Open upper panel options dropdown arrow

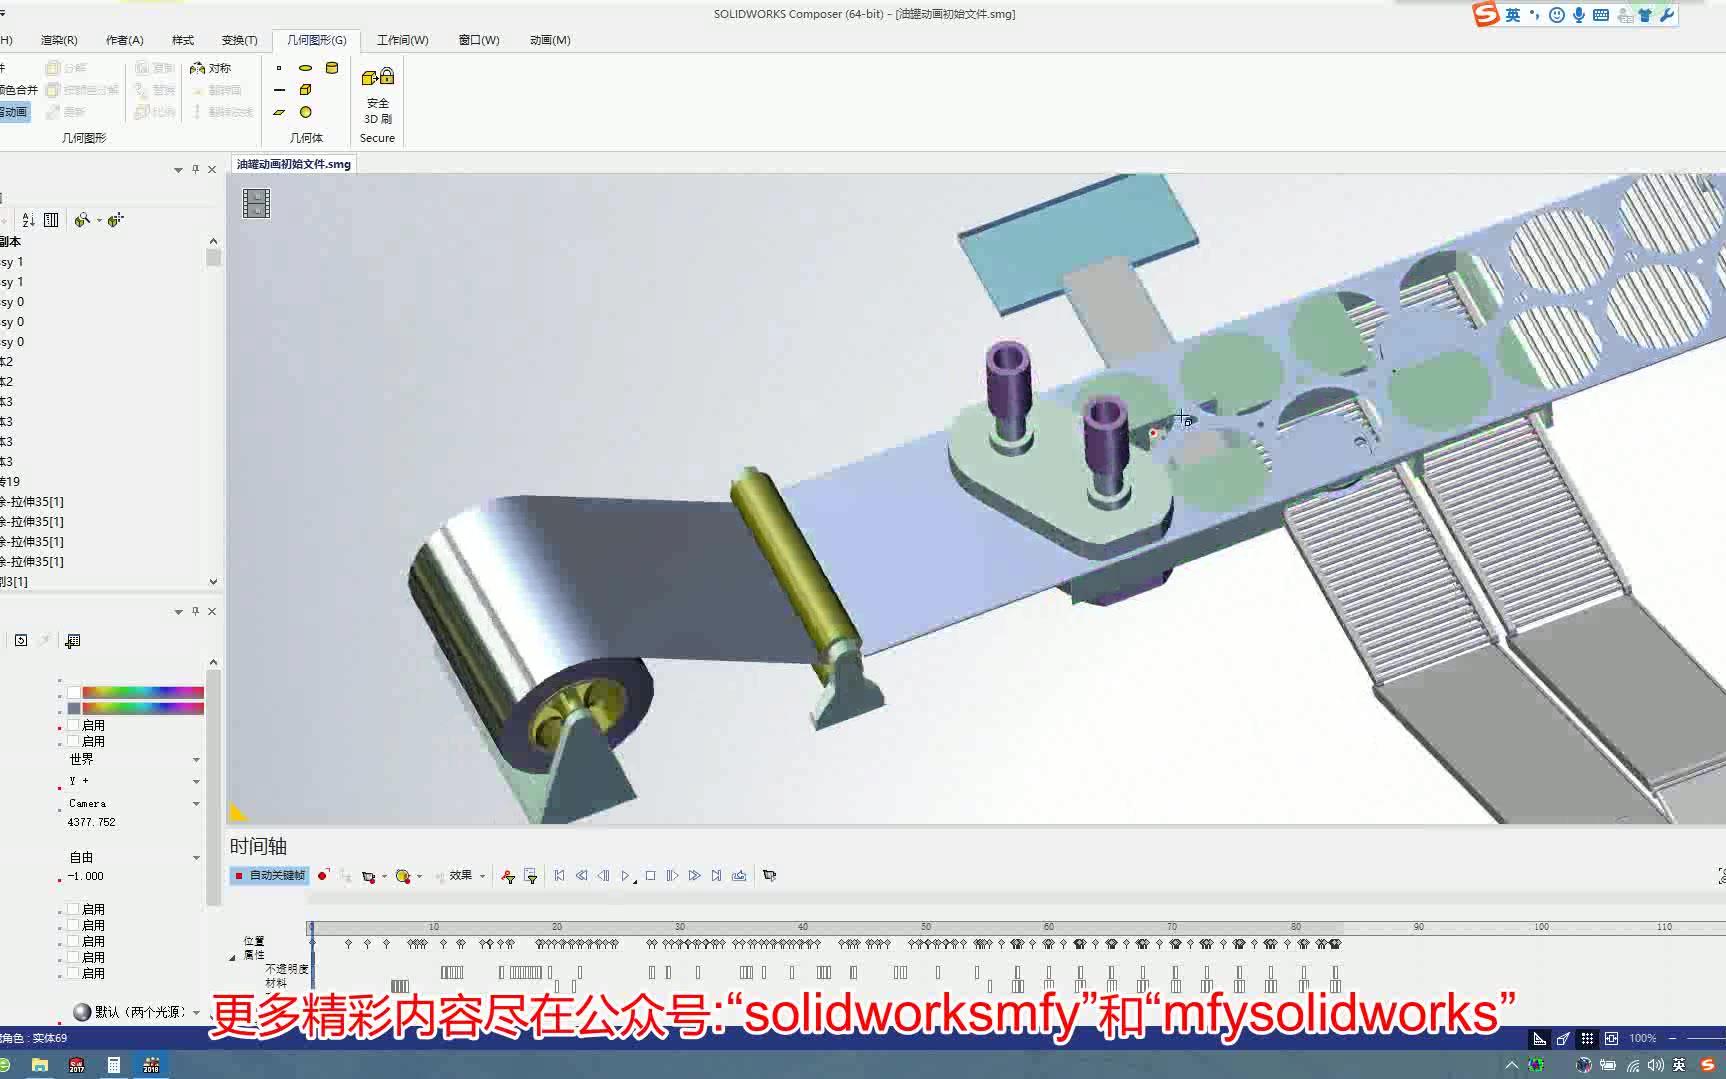tap(178, 170)
